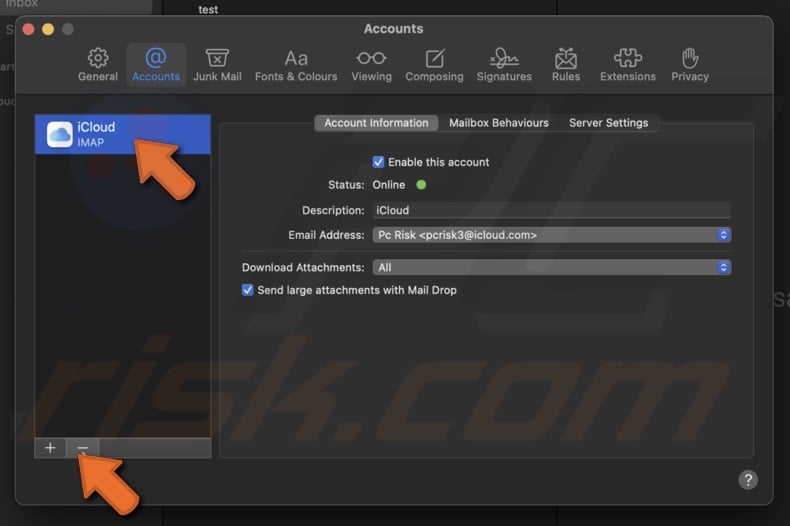Screen dimensions: 790x526
Task: Click the Online status text
Action: tap(388, 185)
